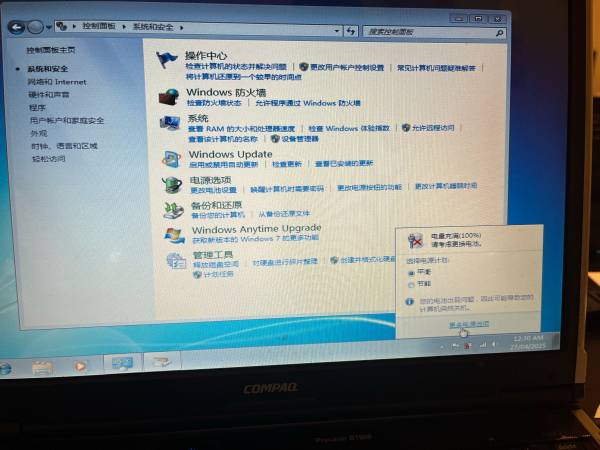Click the battery tray icon with red X

[x=466, y=346]
